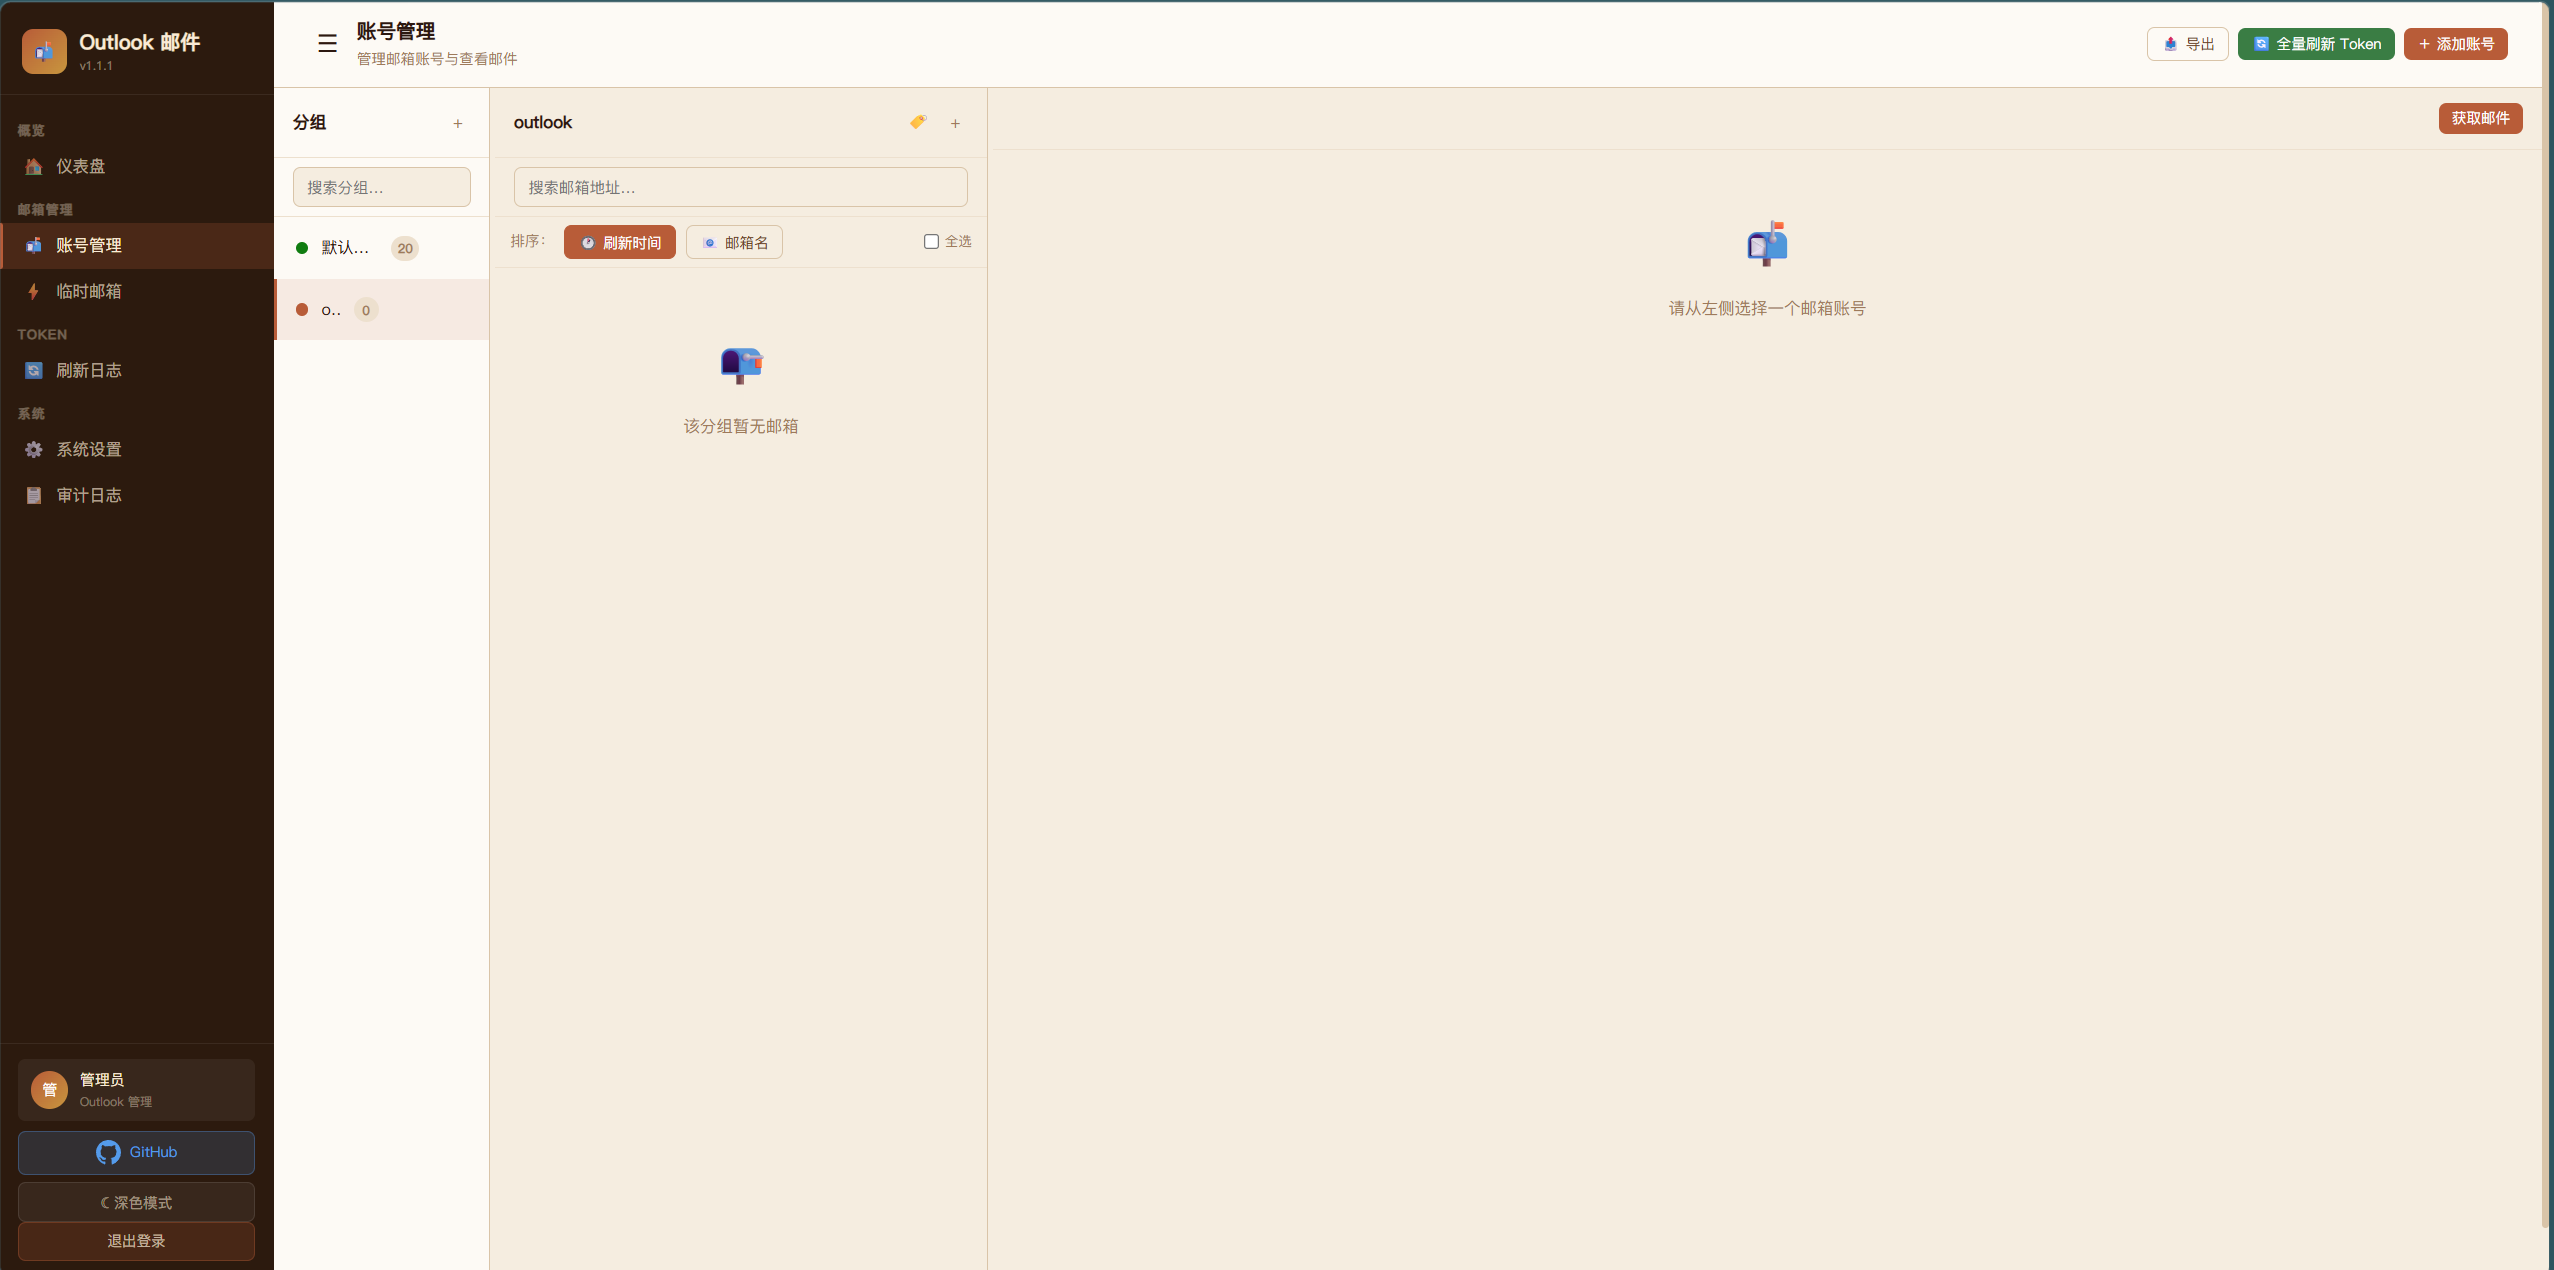This screenshot has height=1270, width=2554.
Task: Open 刷新日志 in sidebar
Action: (x=88, y=370)
